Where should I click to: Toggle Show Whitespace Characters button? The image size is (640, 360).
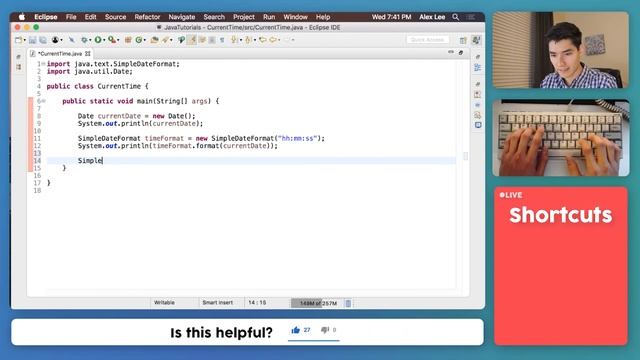(222, 40)
